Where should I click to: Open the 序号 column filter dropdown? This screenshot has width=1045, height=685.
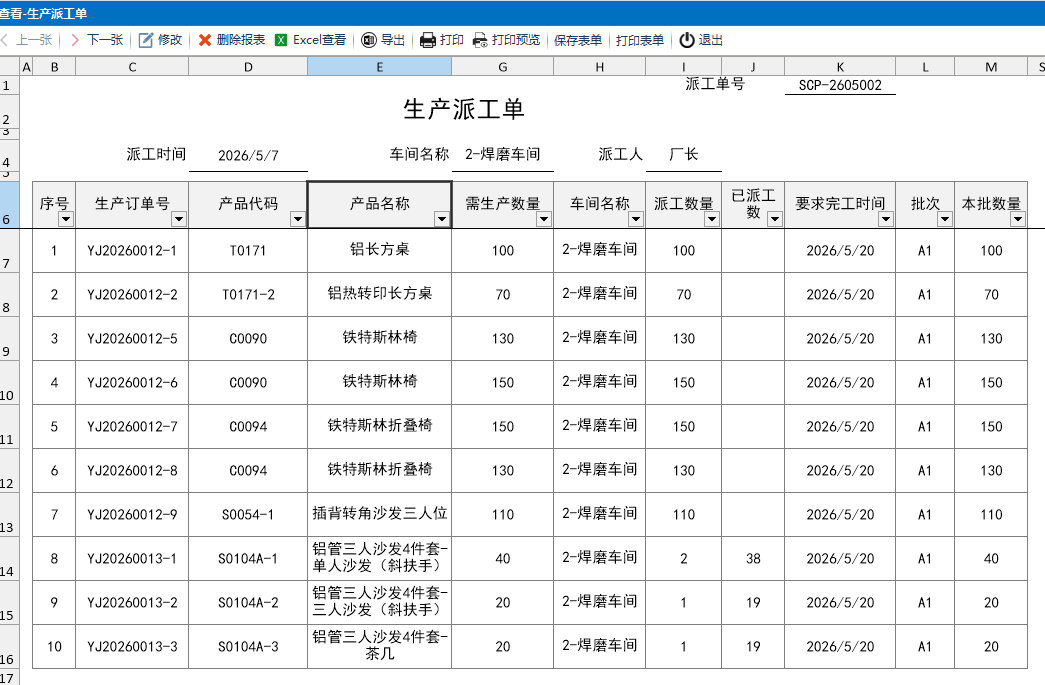65,219
